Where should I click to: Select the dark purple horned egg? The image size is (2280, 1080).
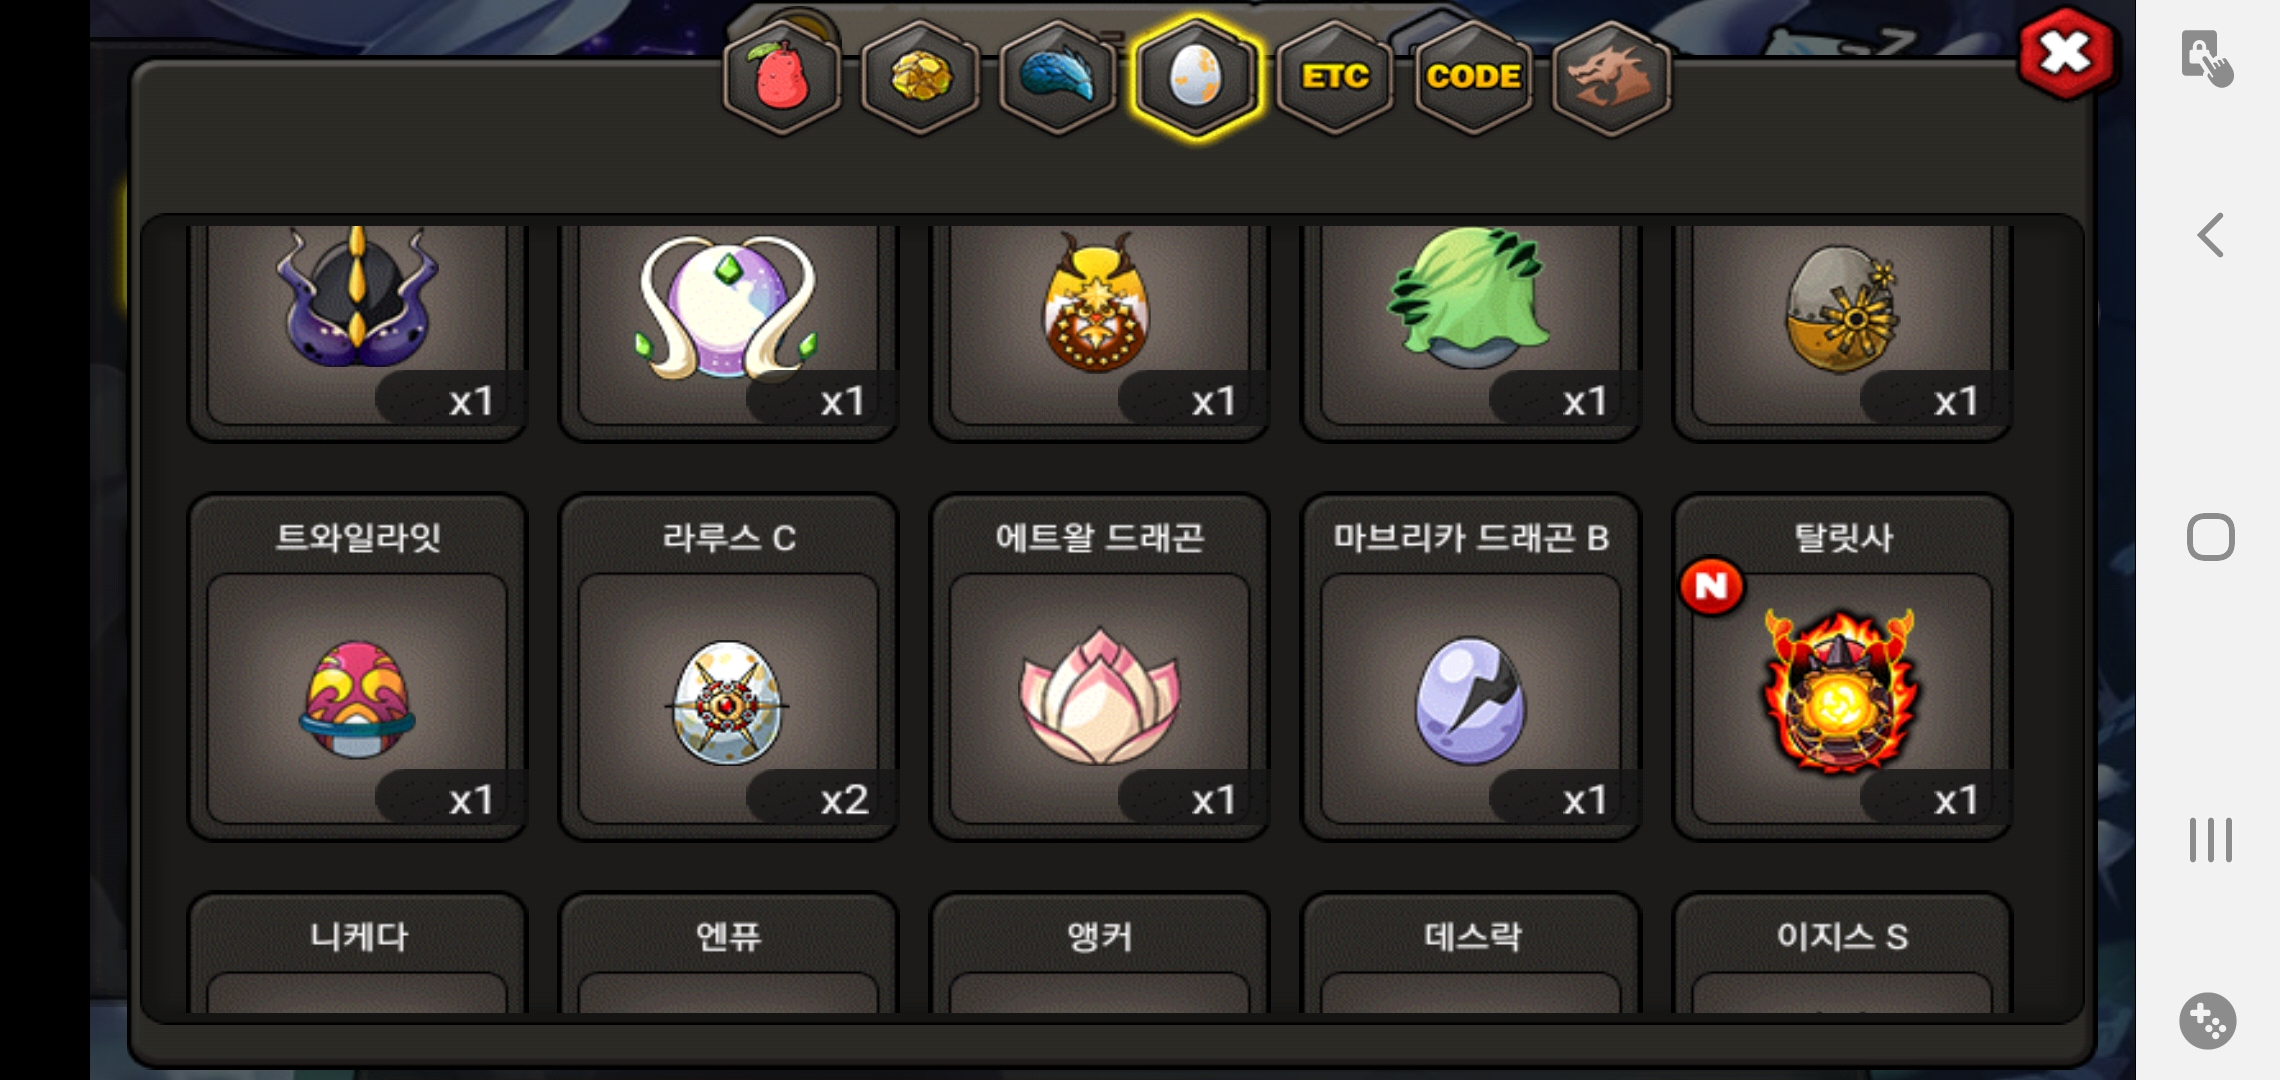pos(357,330)
